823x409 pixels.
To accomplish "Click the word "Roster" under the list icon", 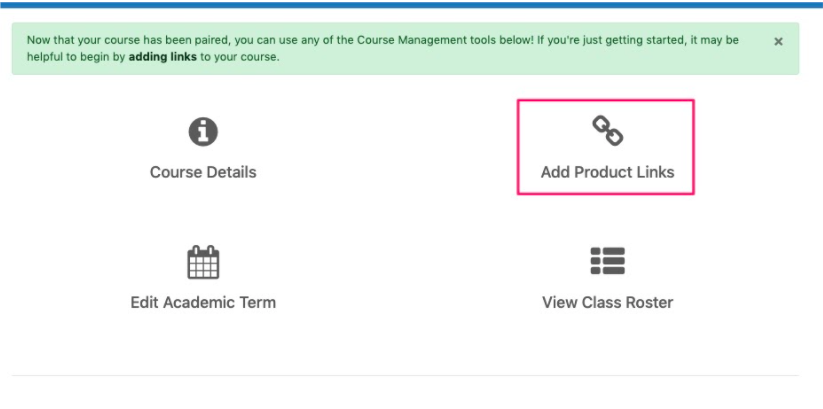I will tap(649, 302).
